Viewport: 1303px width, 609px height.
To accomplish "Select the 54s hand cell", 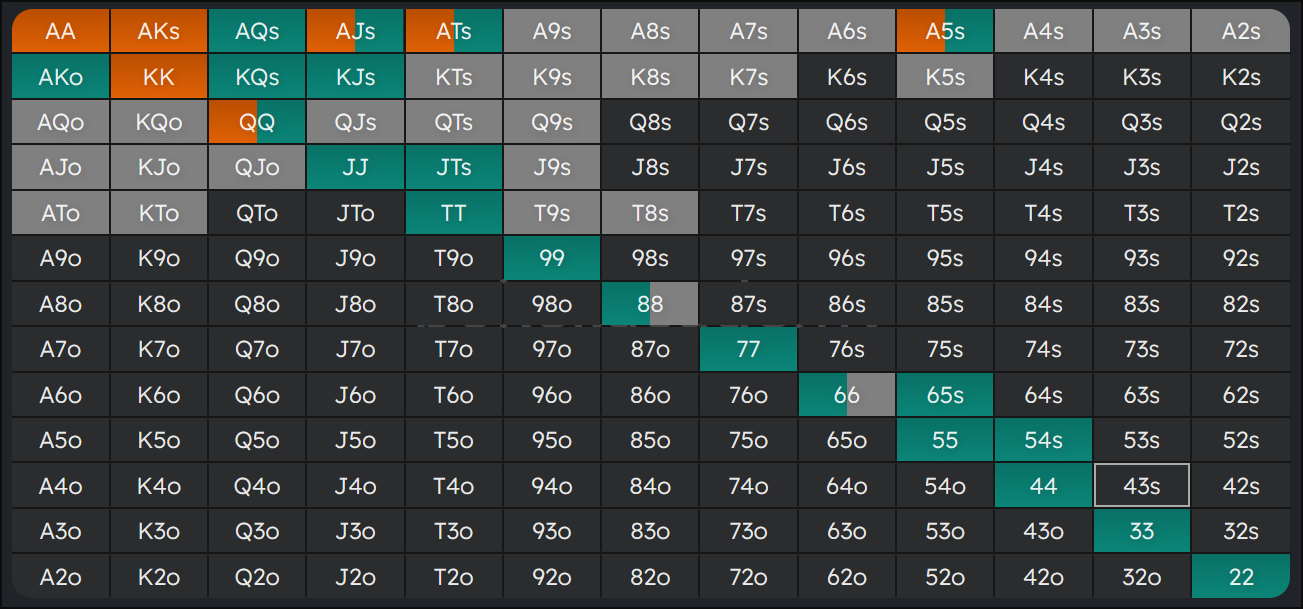I will tap(1043, 440).
